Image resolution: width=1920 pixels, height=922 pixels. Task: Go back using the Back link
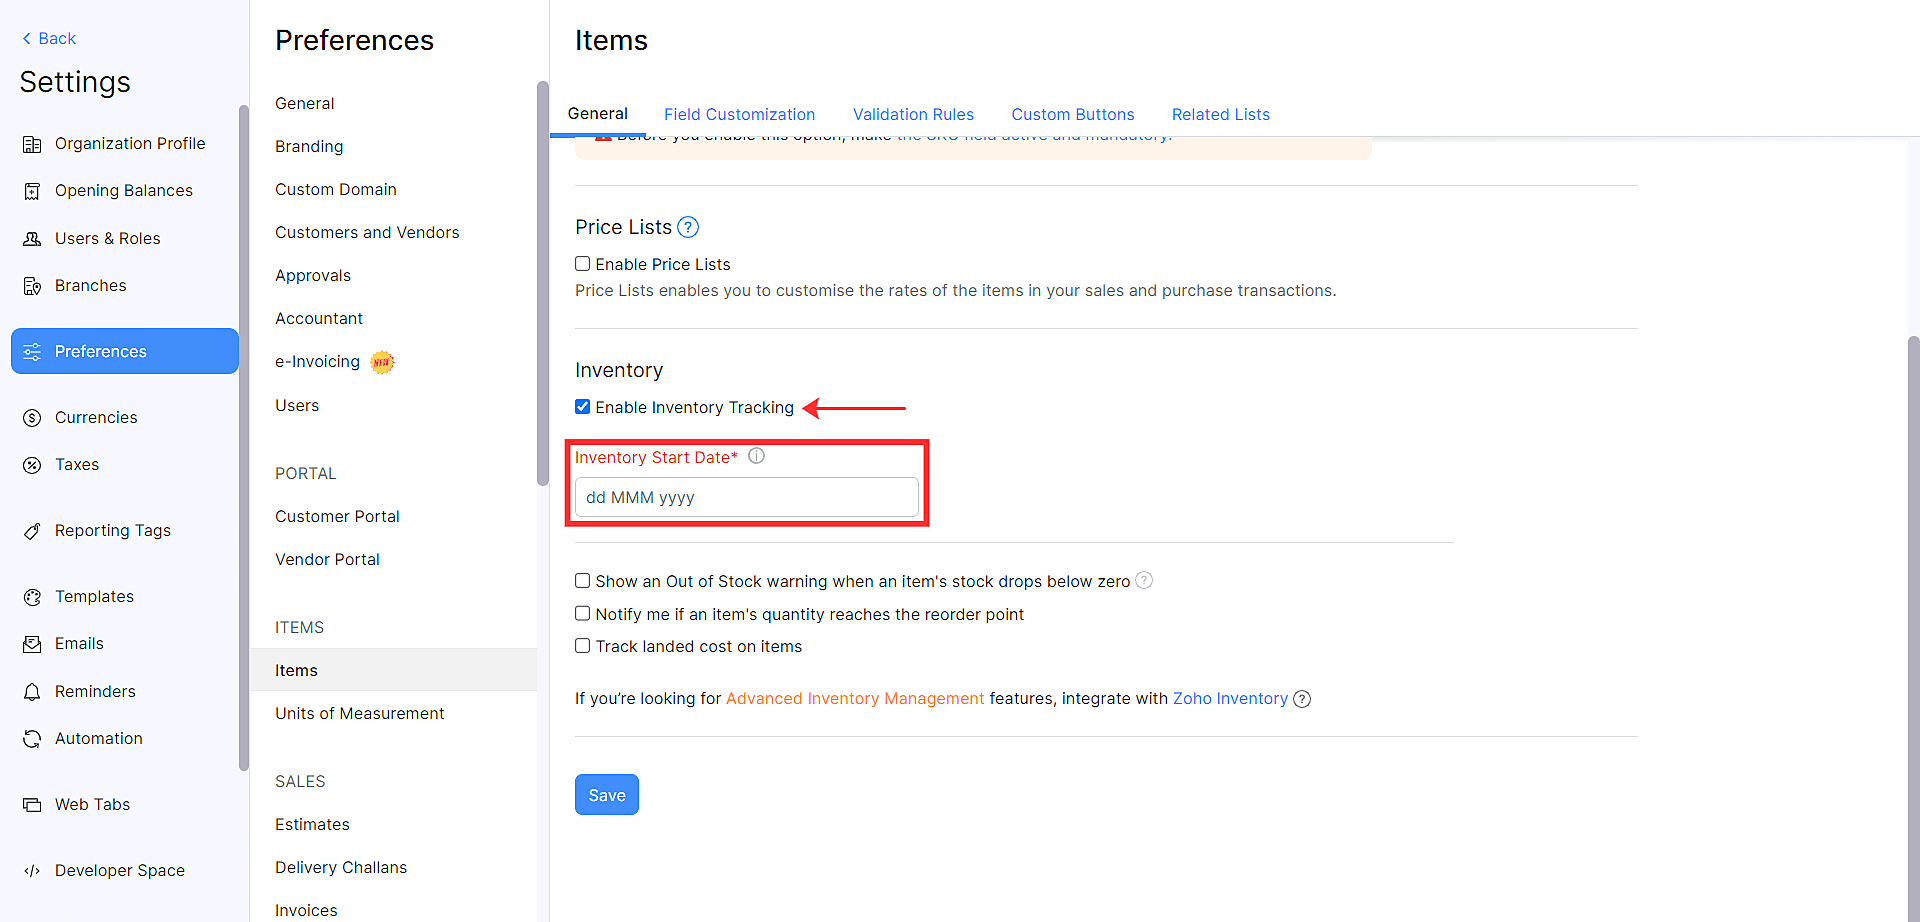click(48, 38)
